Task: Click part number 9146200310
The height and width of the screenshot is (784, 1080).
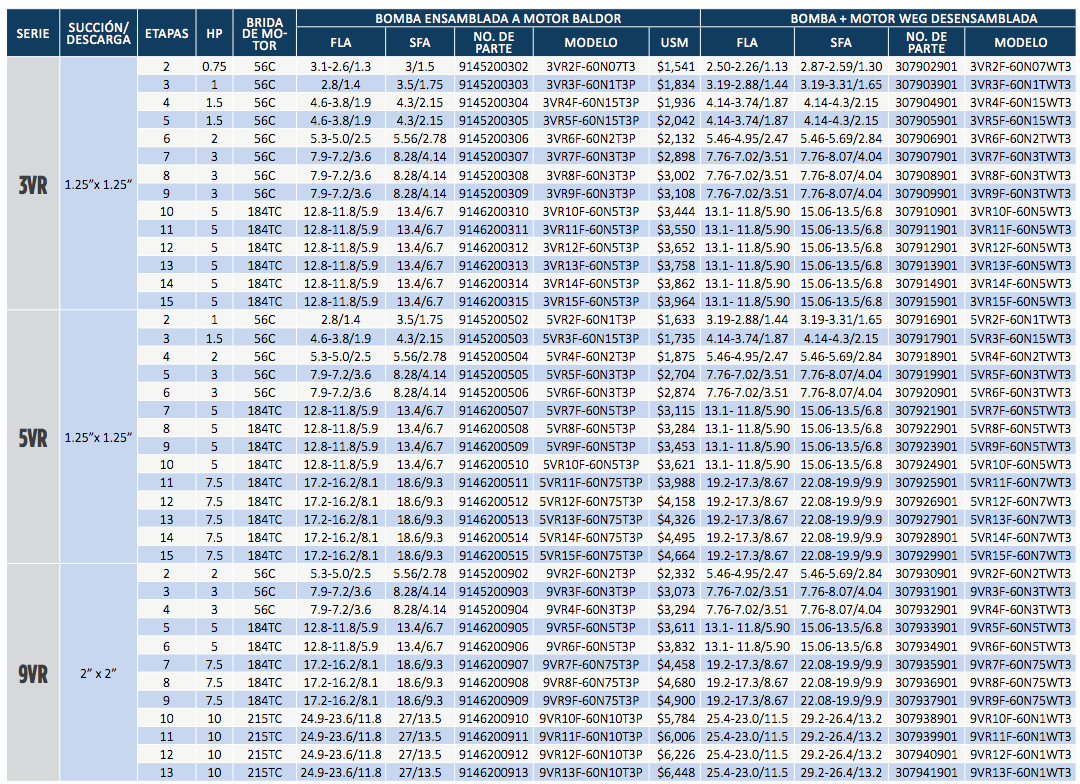Action: pos(494,212)
